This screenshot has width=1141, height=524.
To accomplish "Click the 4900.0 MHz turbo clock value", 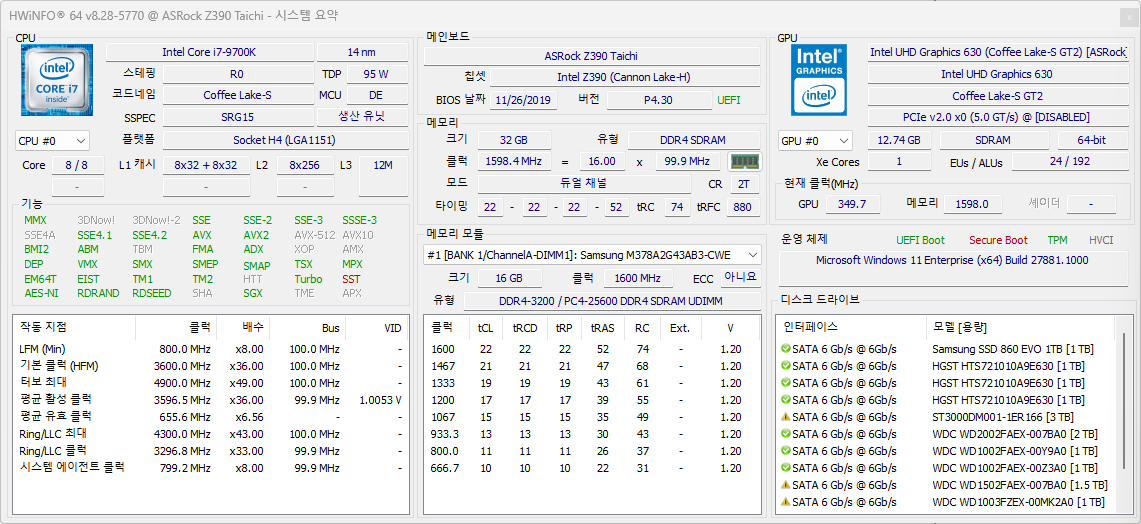I will (185, 383).
